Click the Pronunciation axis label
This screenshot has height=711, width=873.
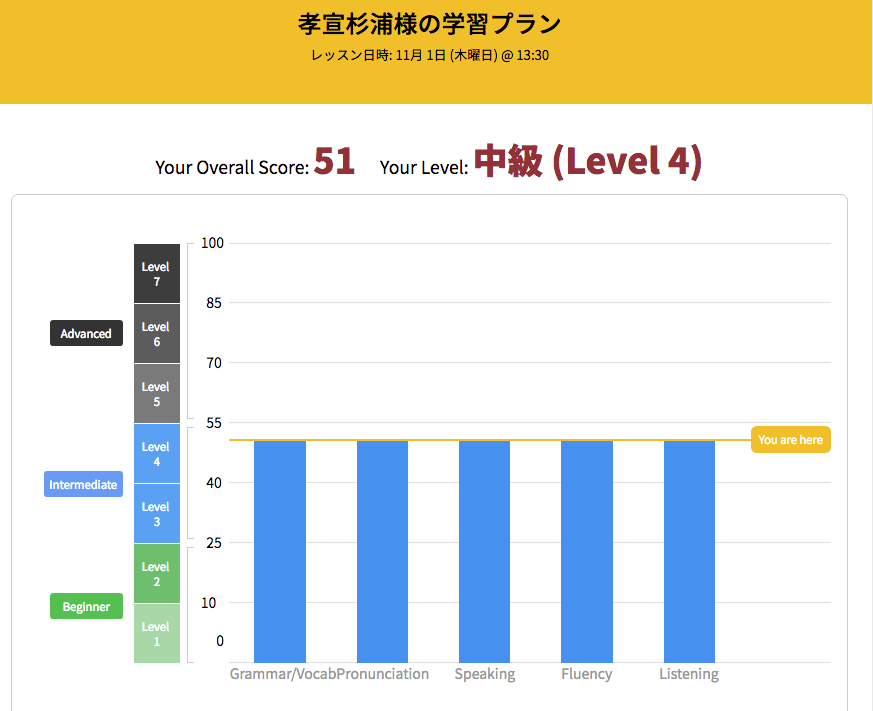coord(383,674)
